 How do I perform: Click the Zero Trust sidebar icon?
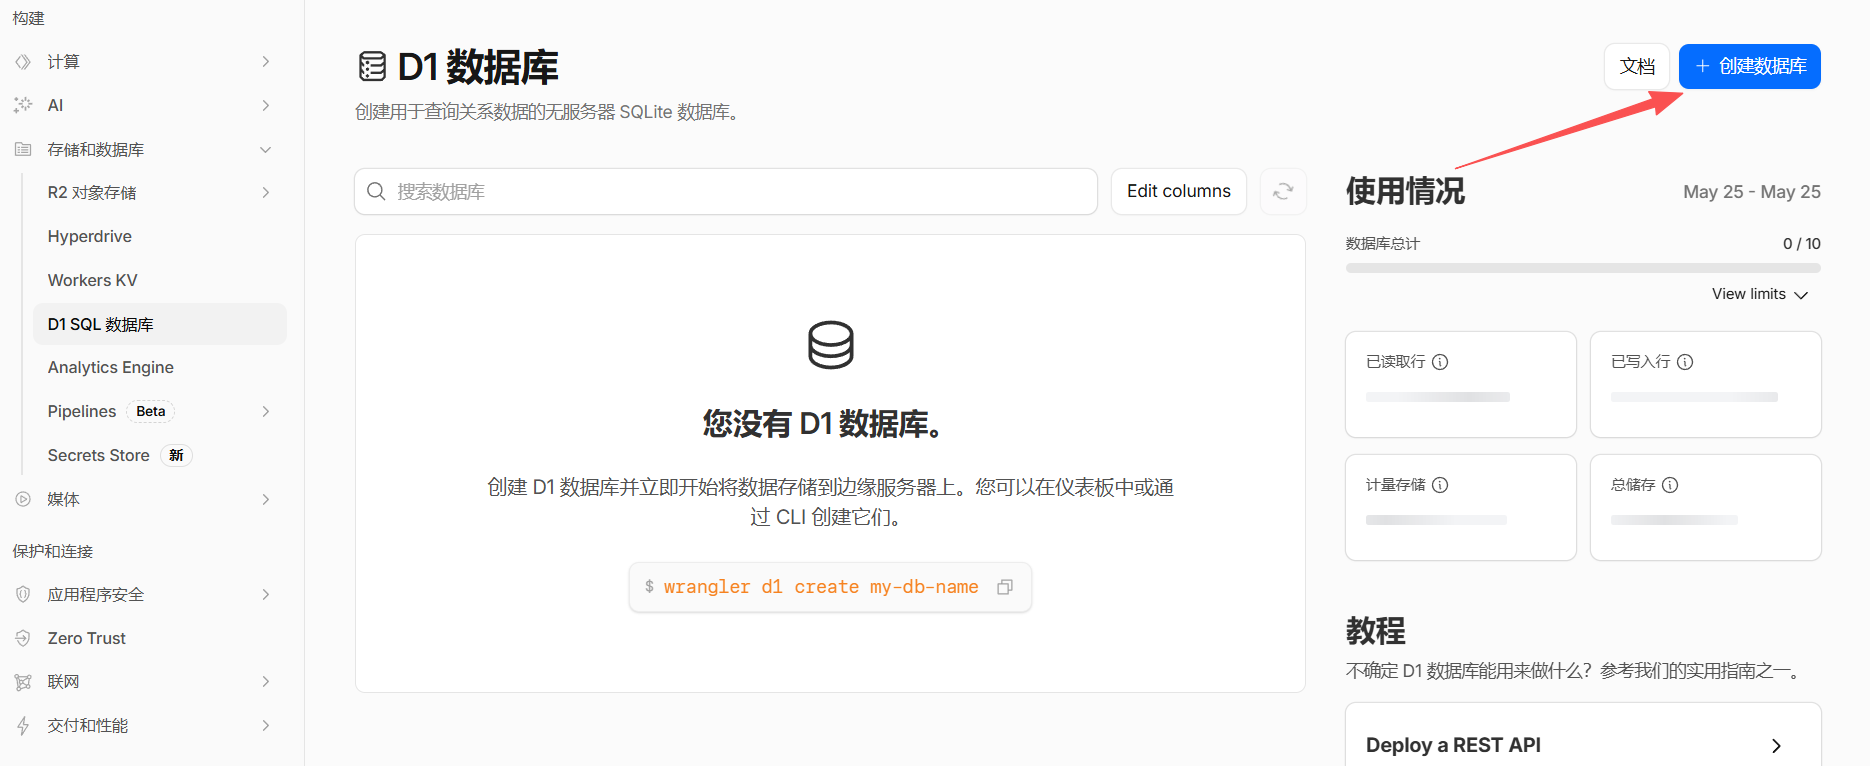tap(23, 638)
